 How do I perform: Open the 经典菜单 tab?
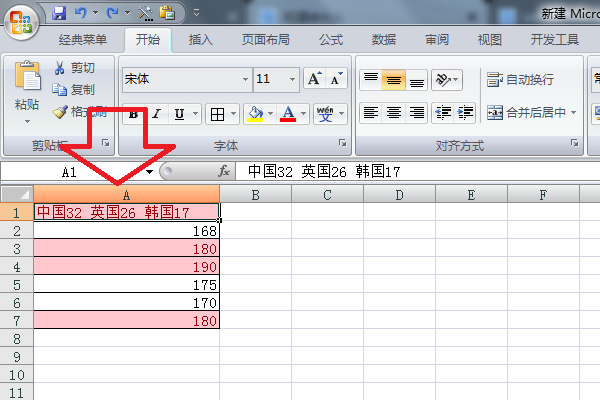point(83,39)
